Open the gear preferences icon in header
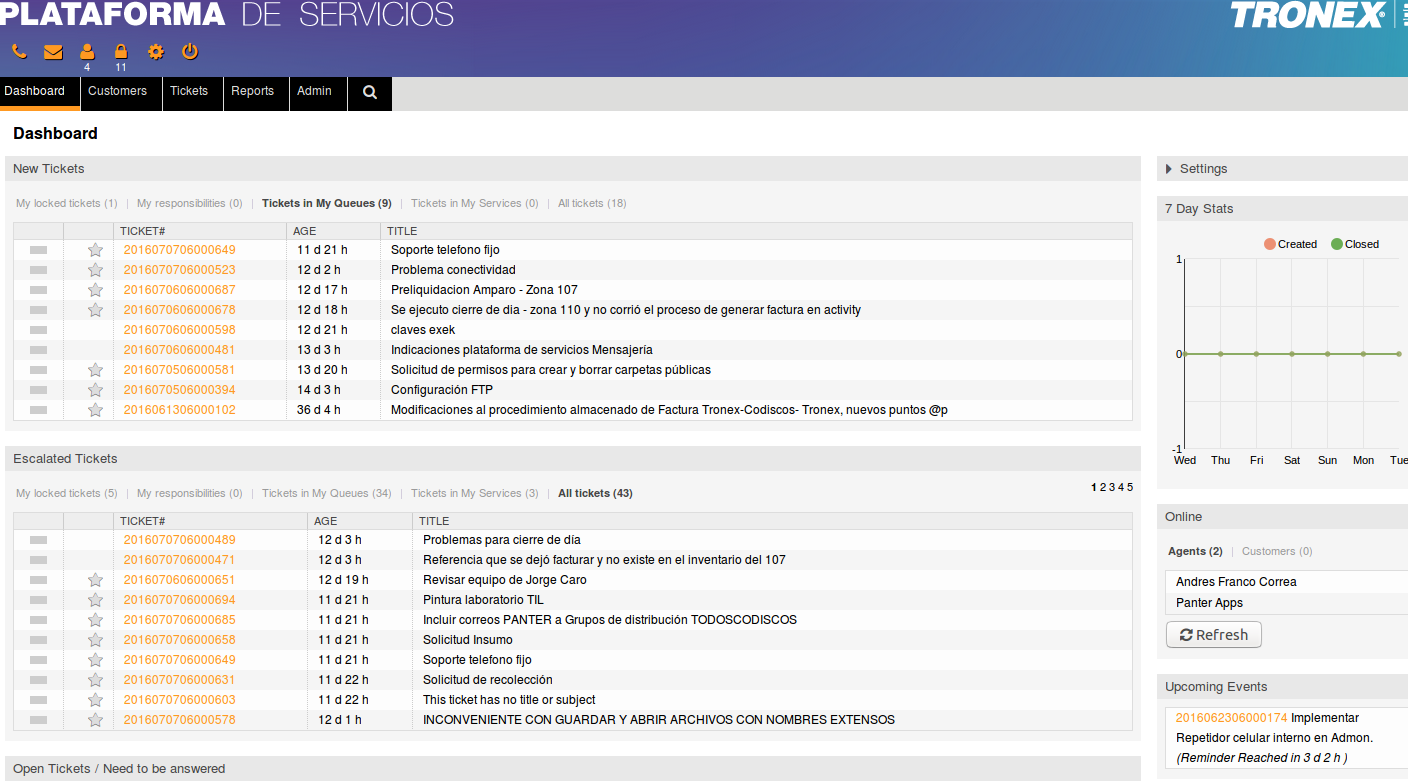Viewport: 1408px width, 781px height. pos(156,52)
